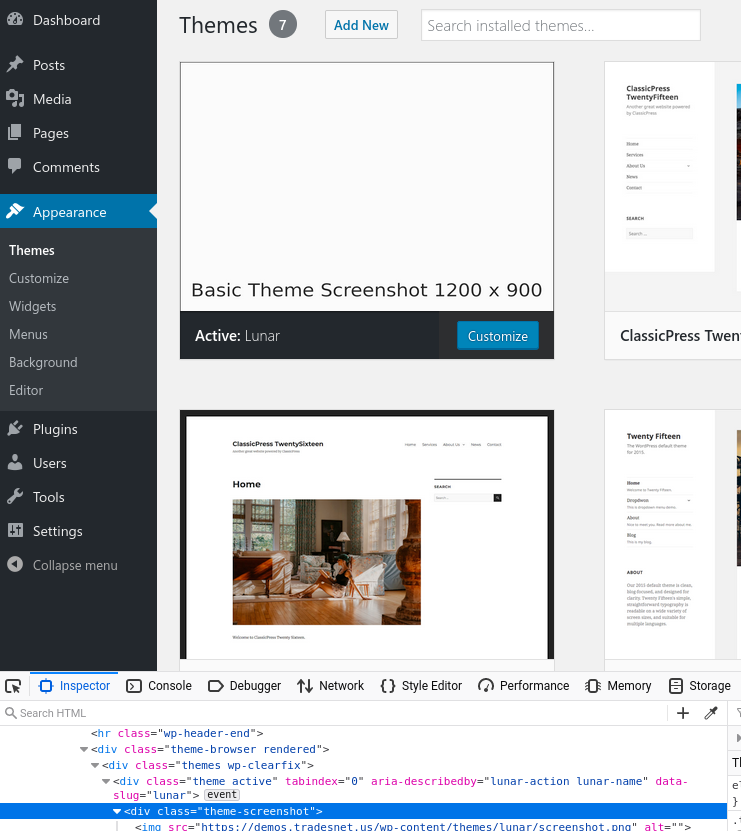741x831 pixels.
Task: Open the Media library icon
Action: [x=15, y=99]
